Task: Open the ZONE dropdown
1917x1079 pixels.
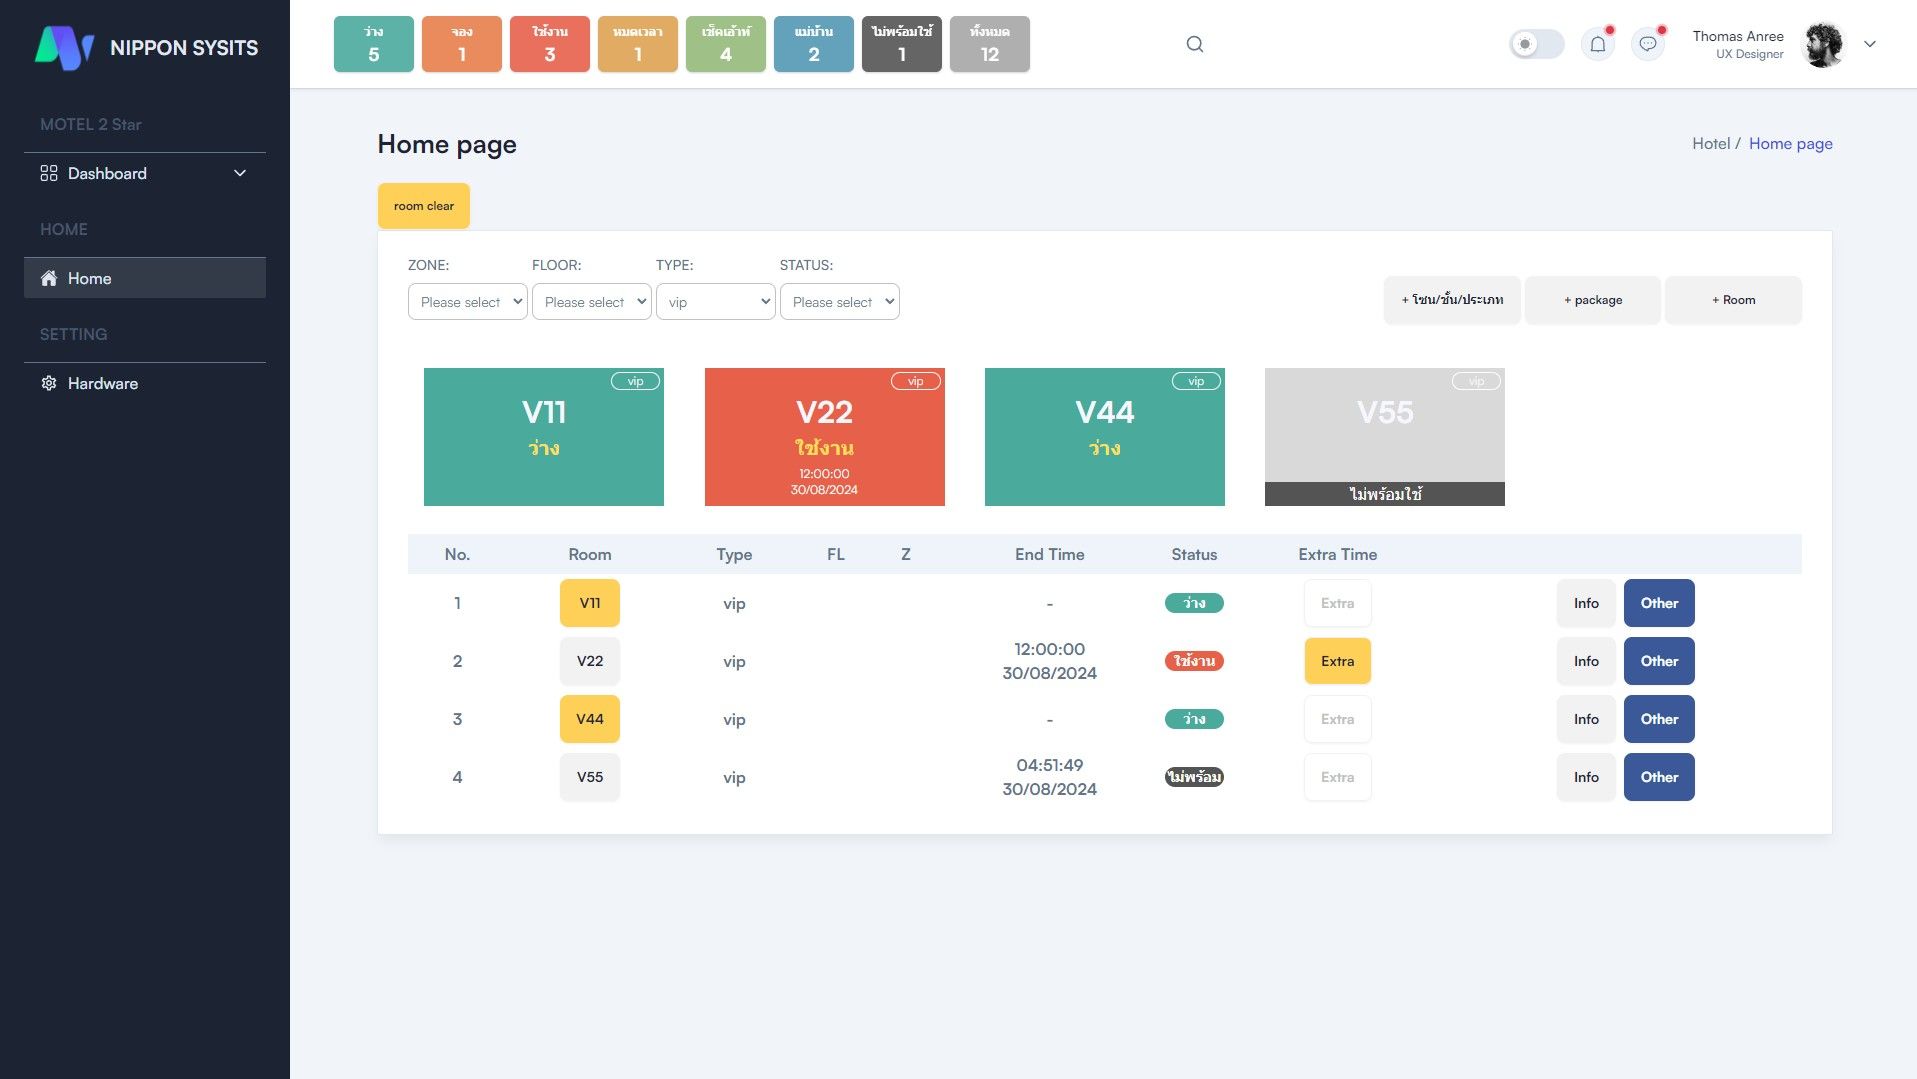Action: pyautogui.click(x=467, y=302)
